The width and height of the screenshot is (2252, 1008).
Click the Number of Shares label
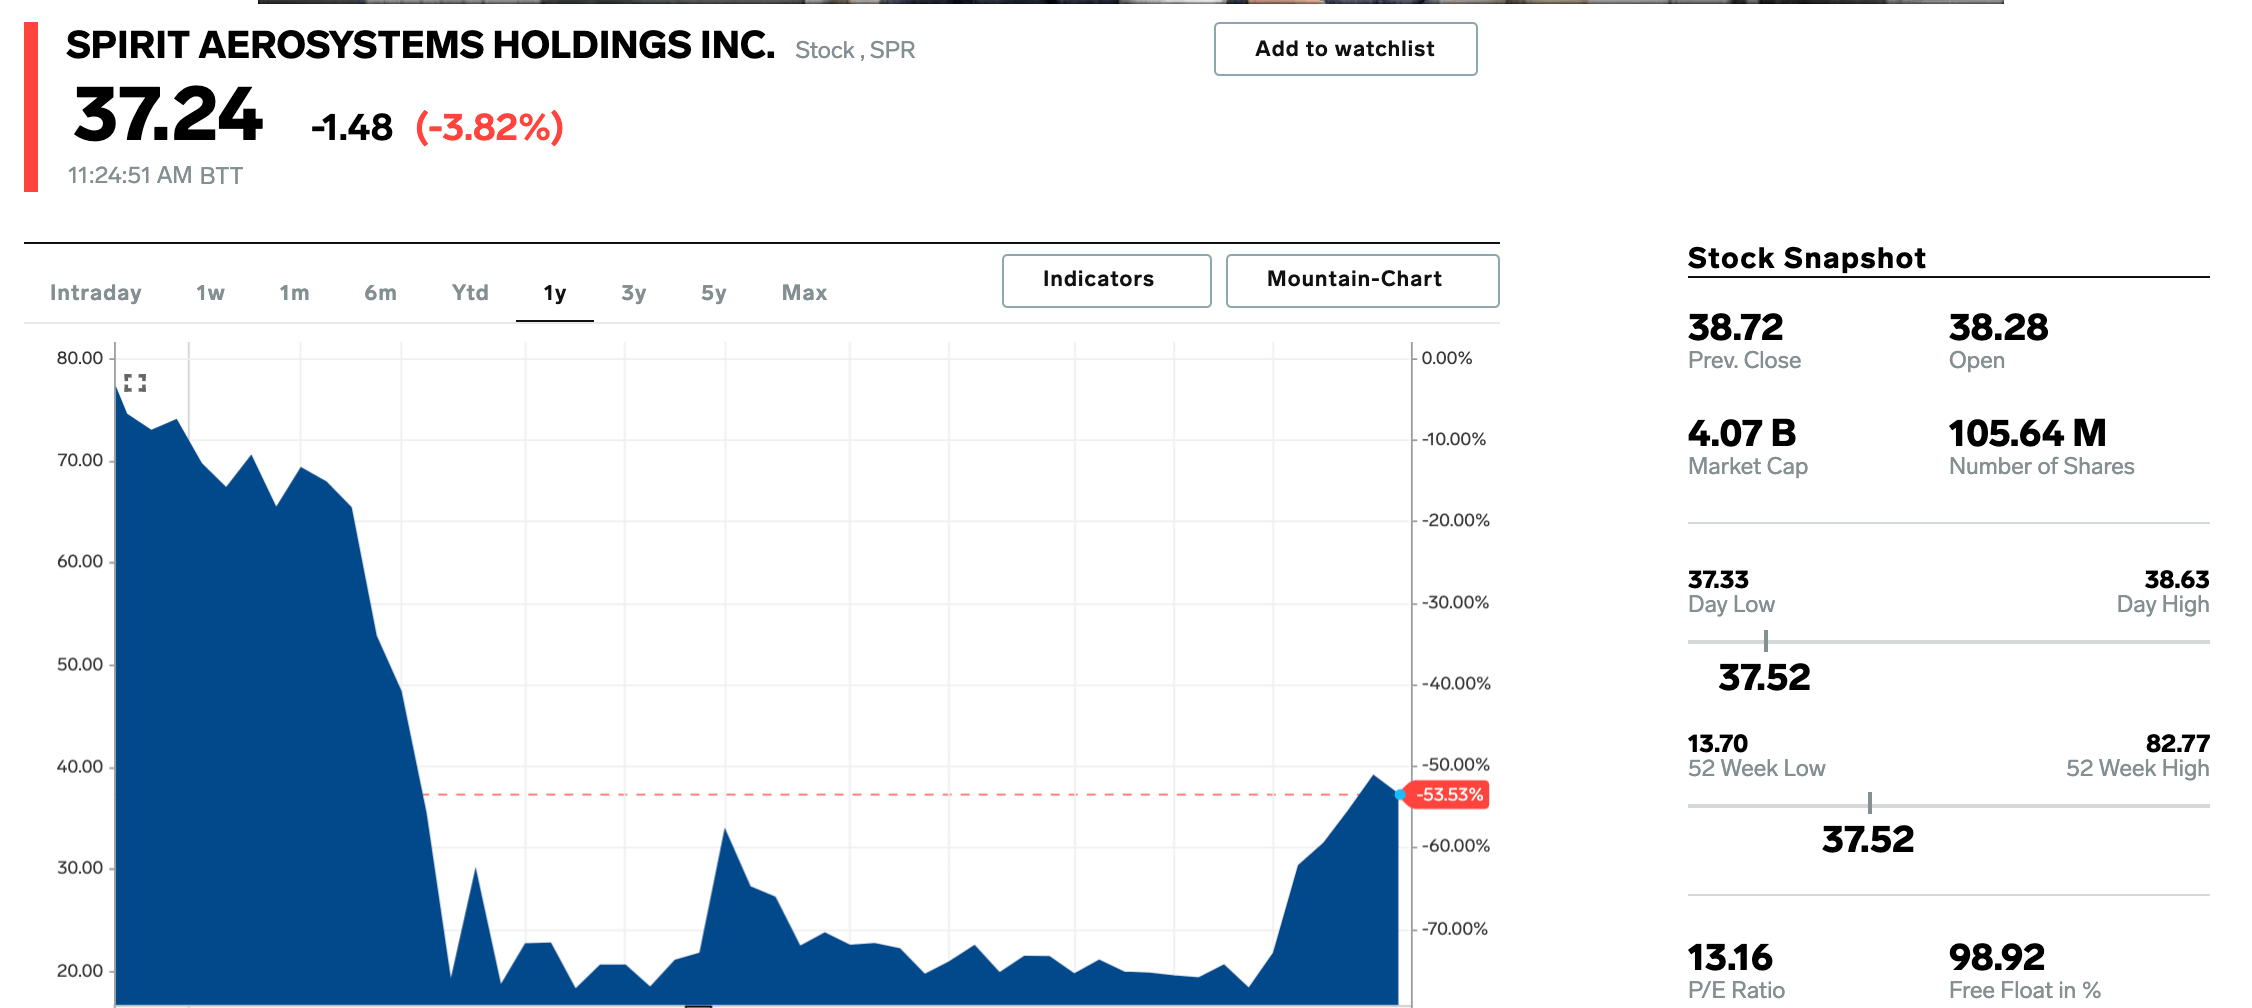pyautogui.click(x=2042, y=467)
